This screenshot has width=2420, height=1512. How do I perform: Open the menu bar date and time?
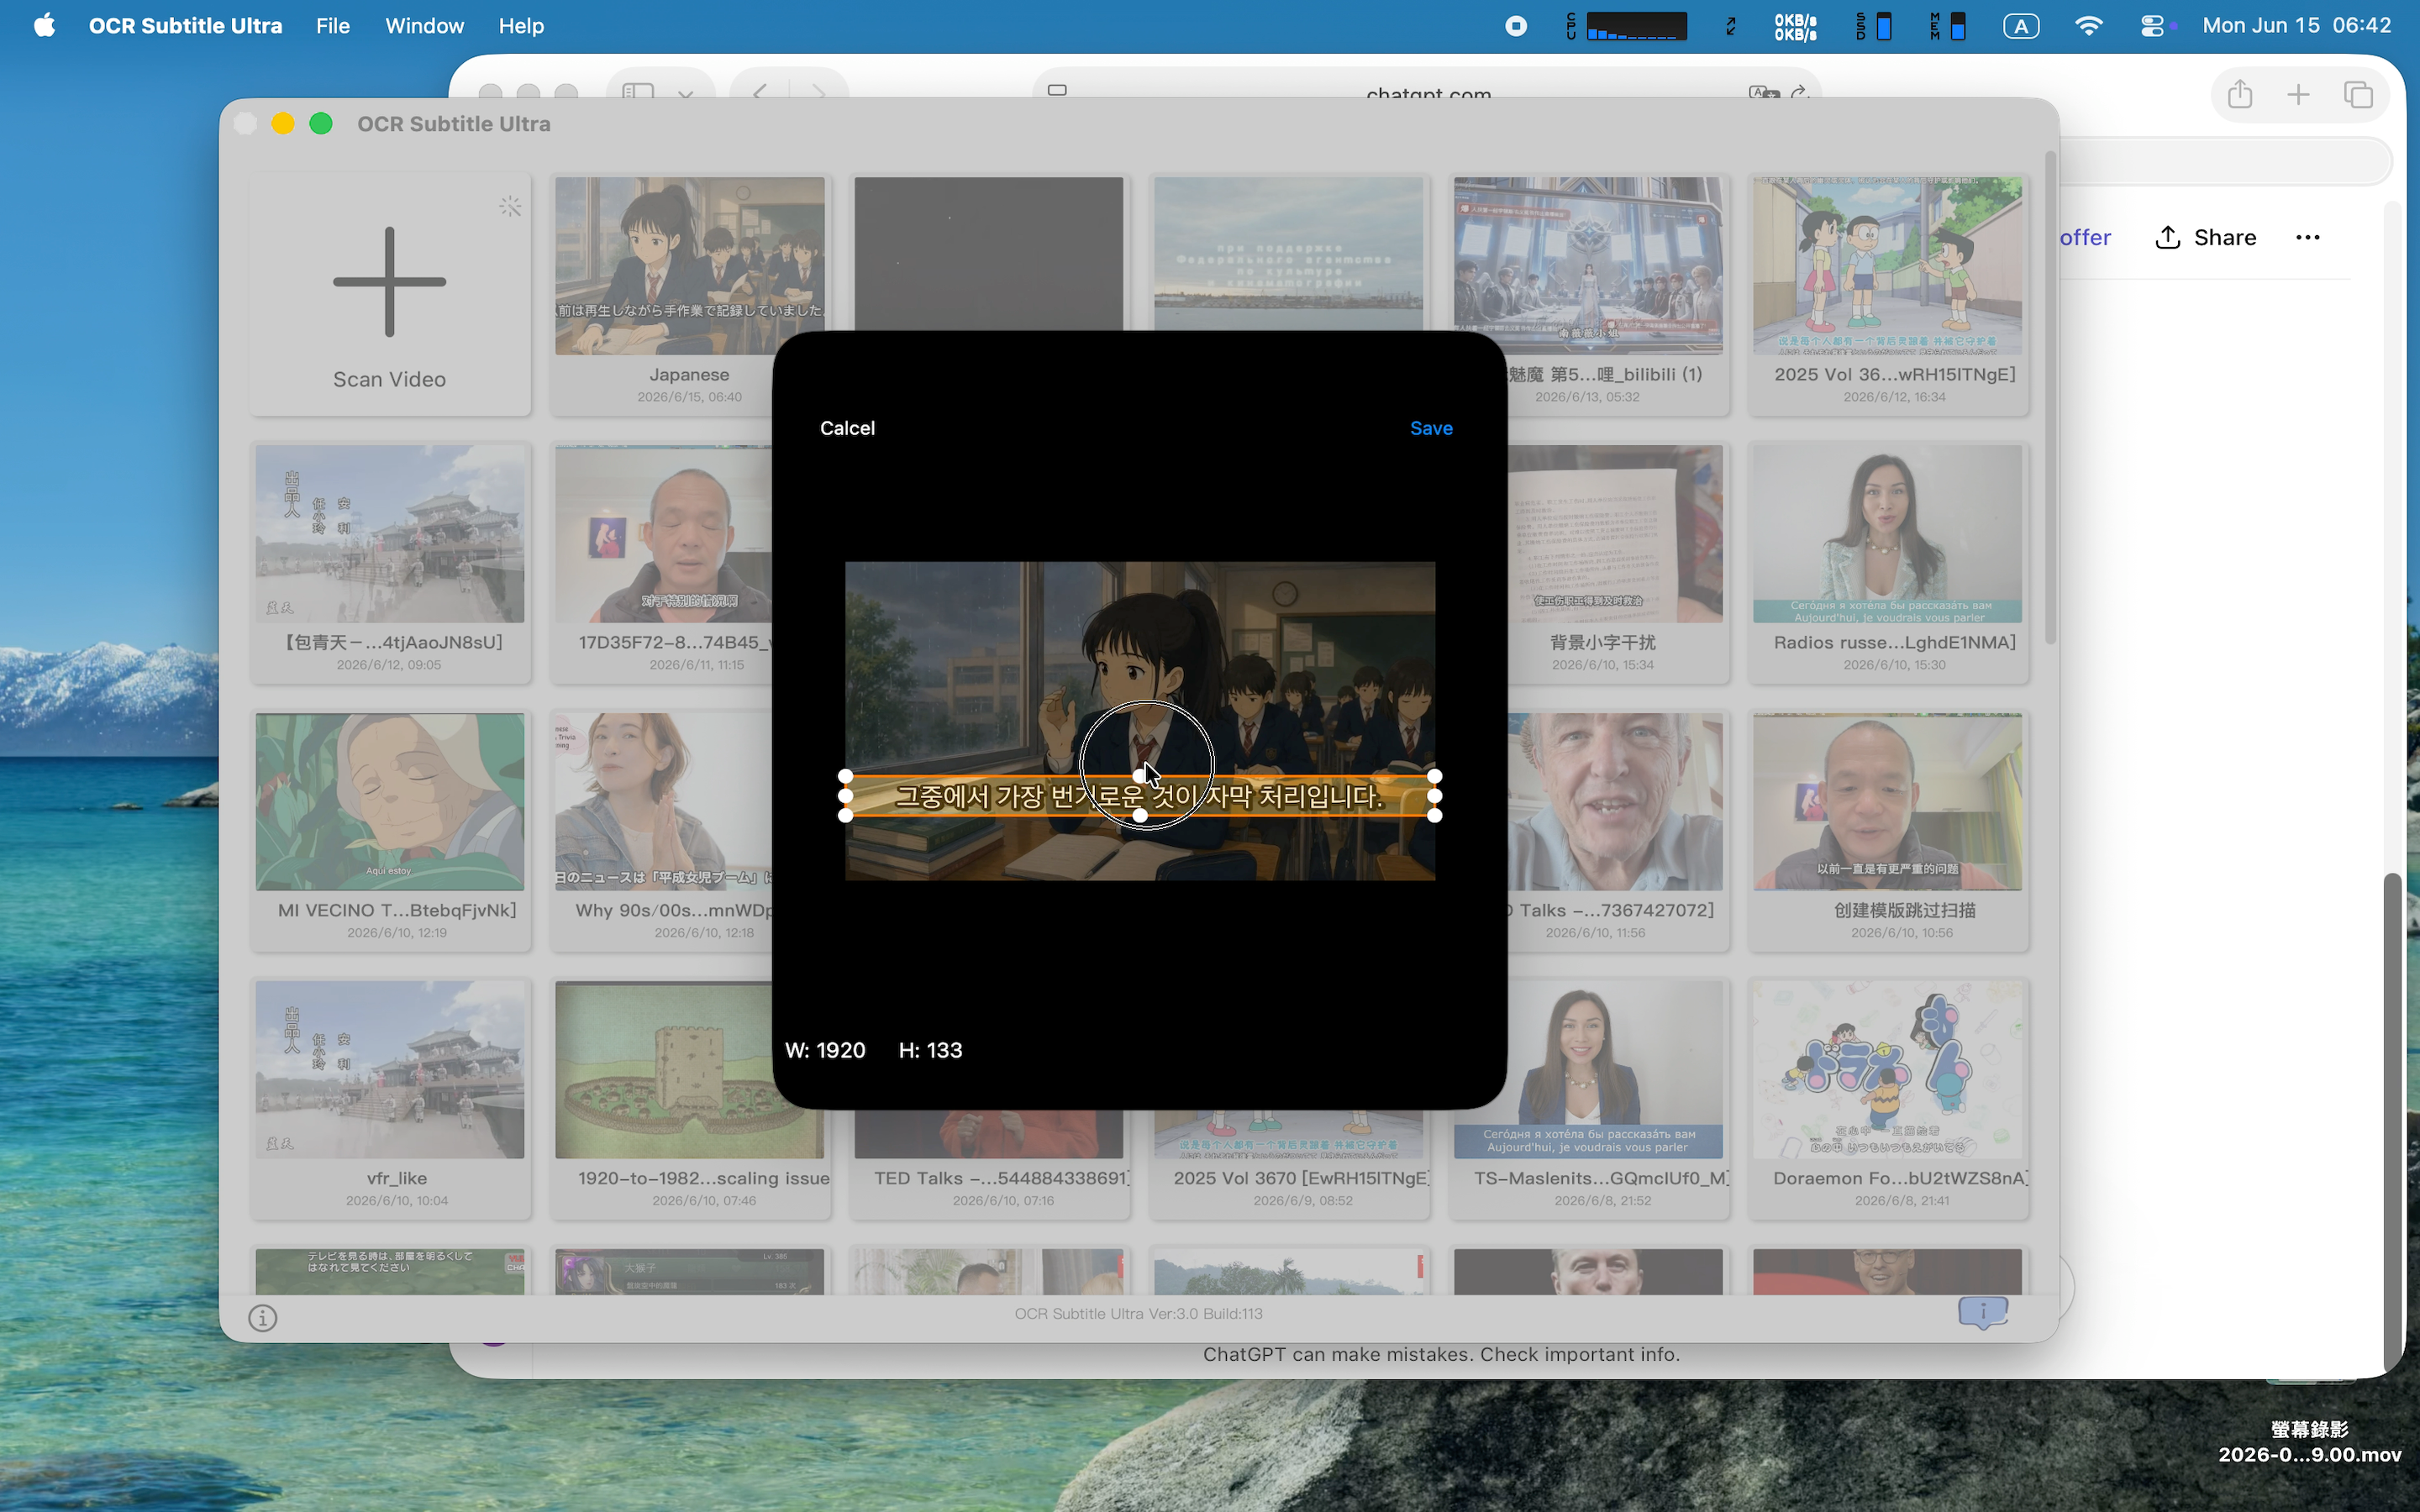2297,25
